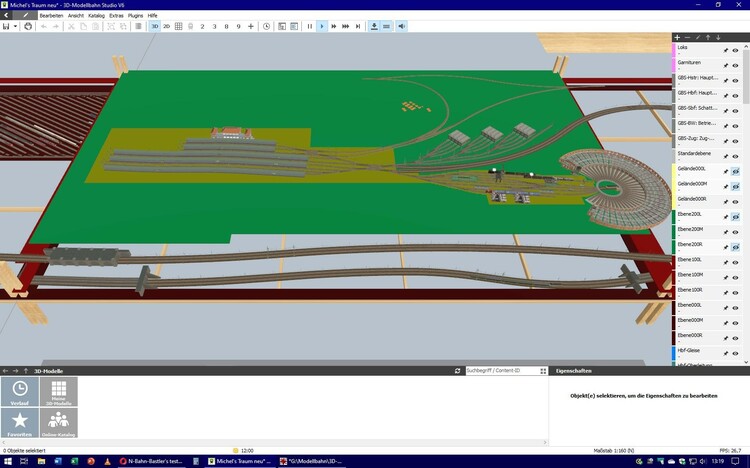
Task: Select camera preset 9
Action: pyautogui.click(x=238, y=26)
